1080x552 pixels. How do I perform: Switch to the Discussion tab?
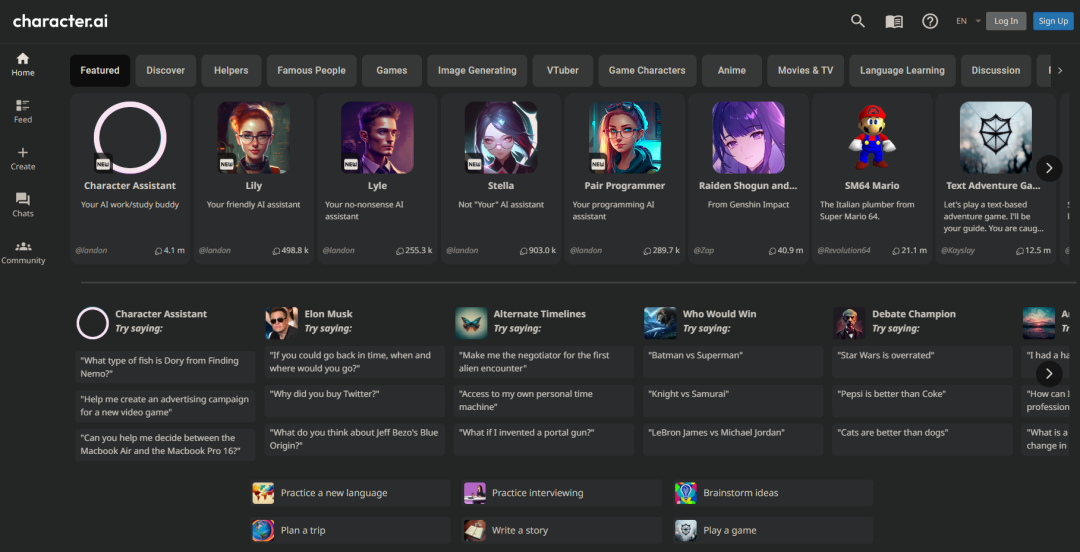tap(996, 70)
